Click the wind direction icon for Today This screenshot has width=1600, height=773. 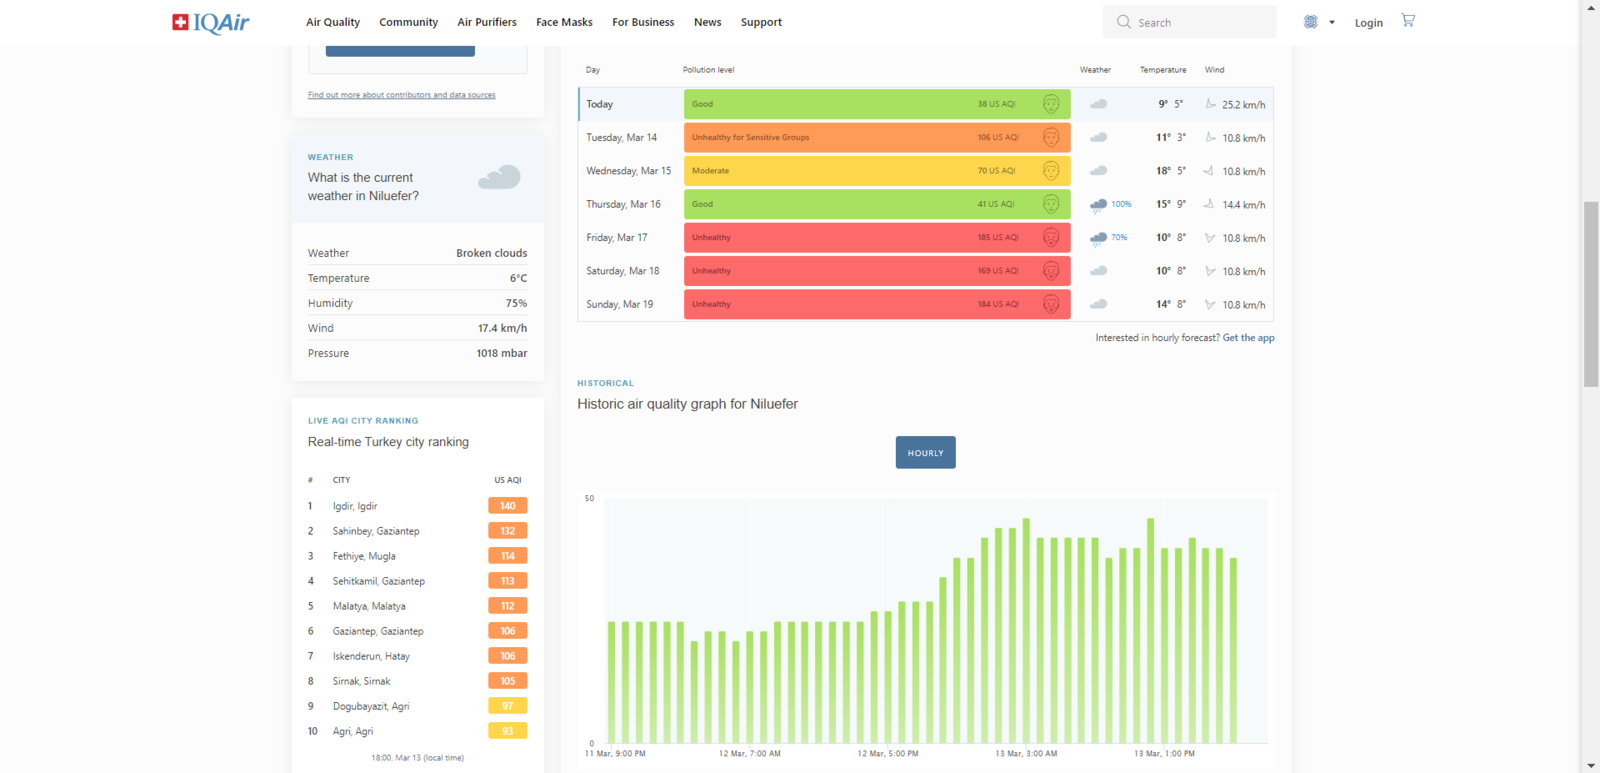point(1210,104)
